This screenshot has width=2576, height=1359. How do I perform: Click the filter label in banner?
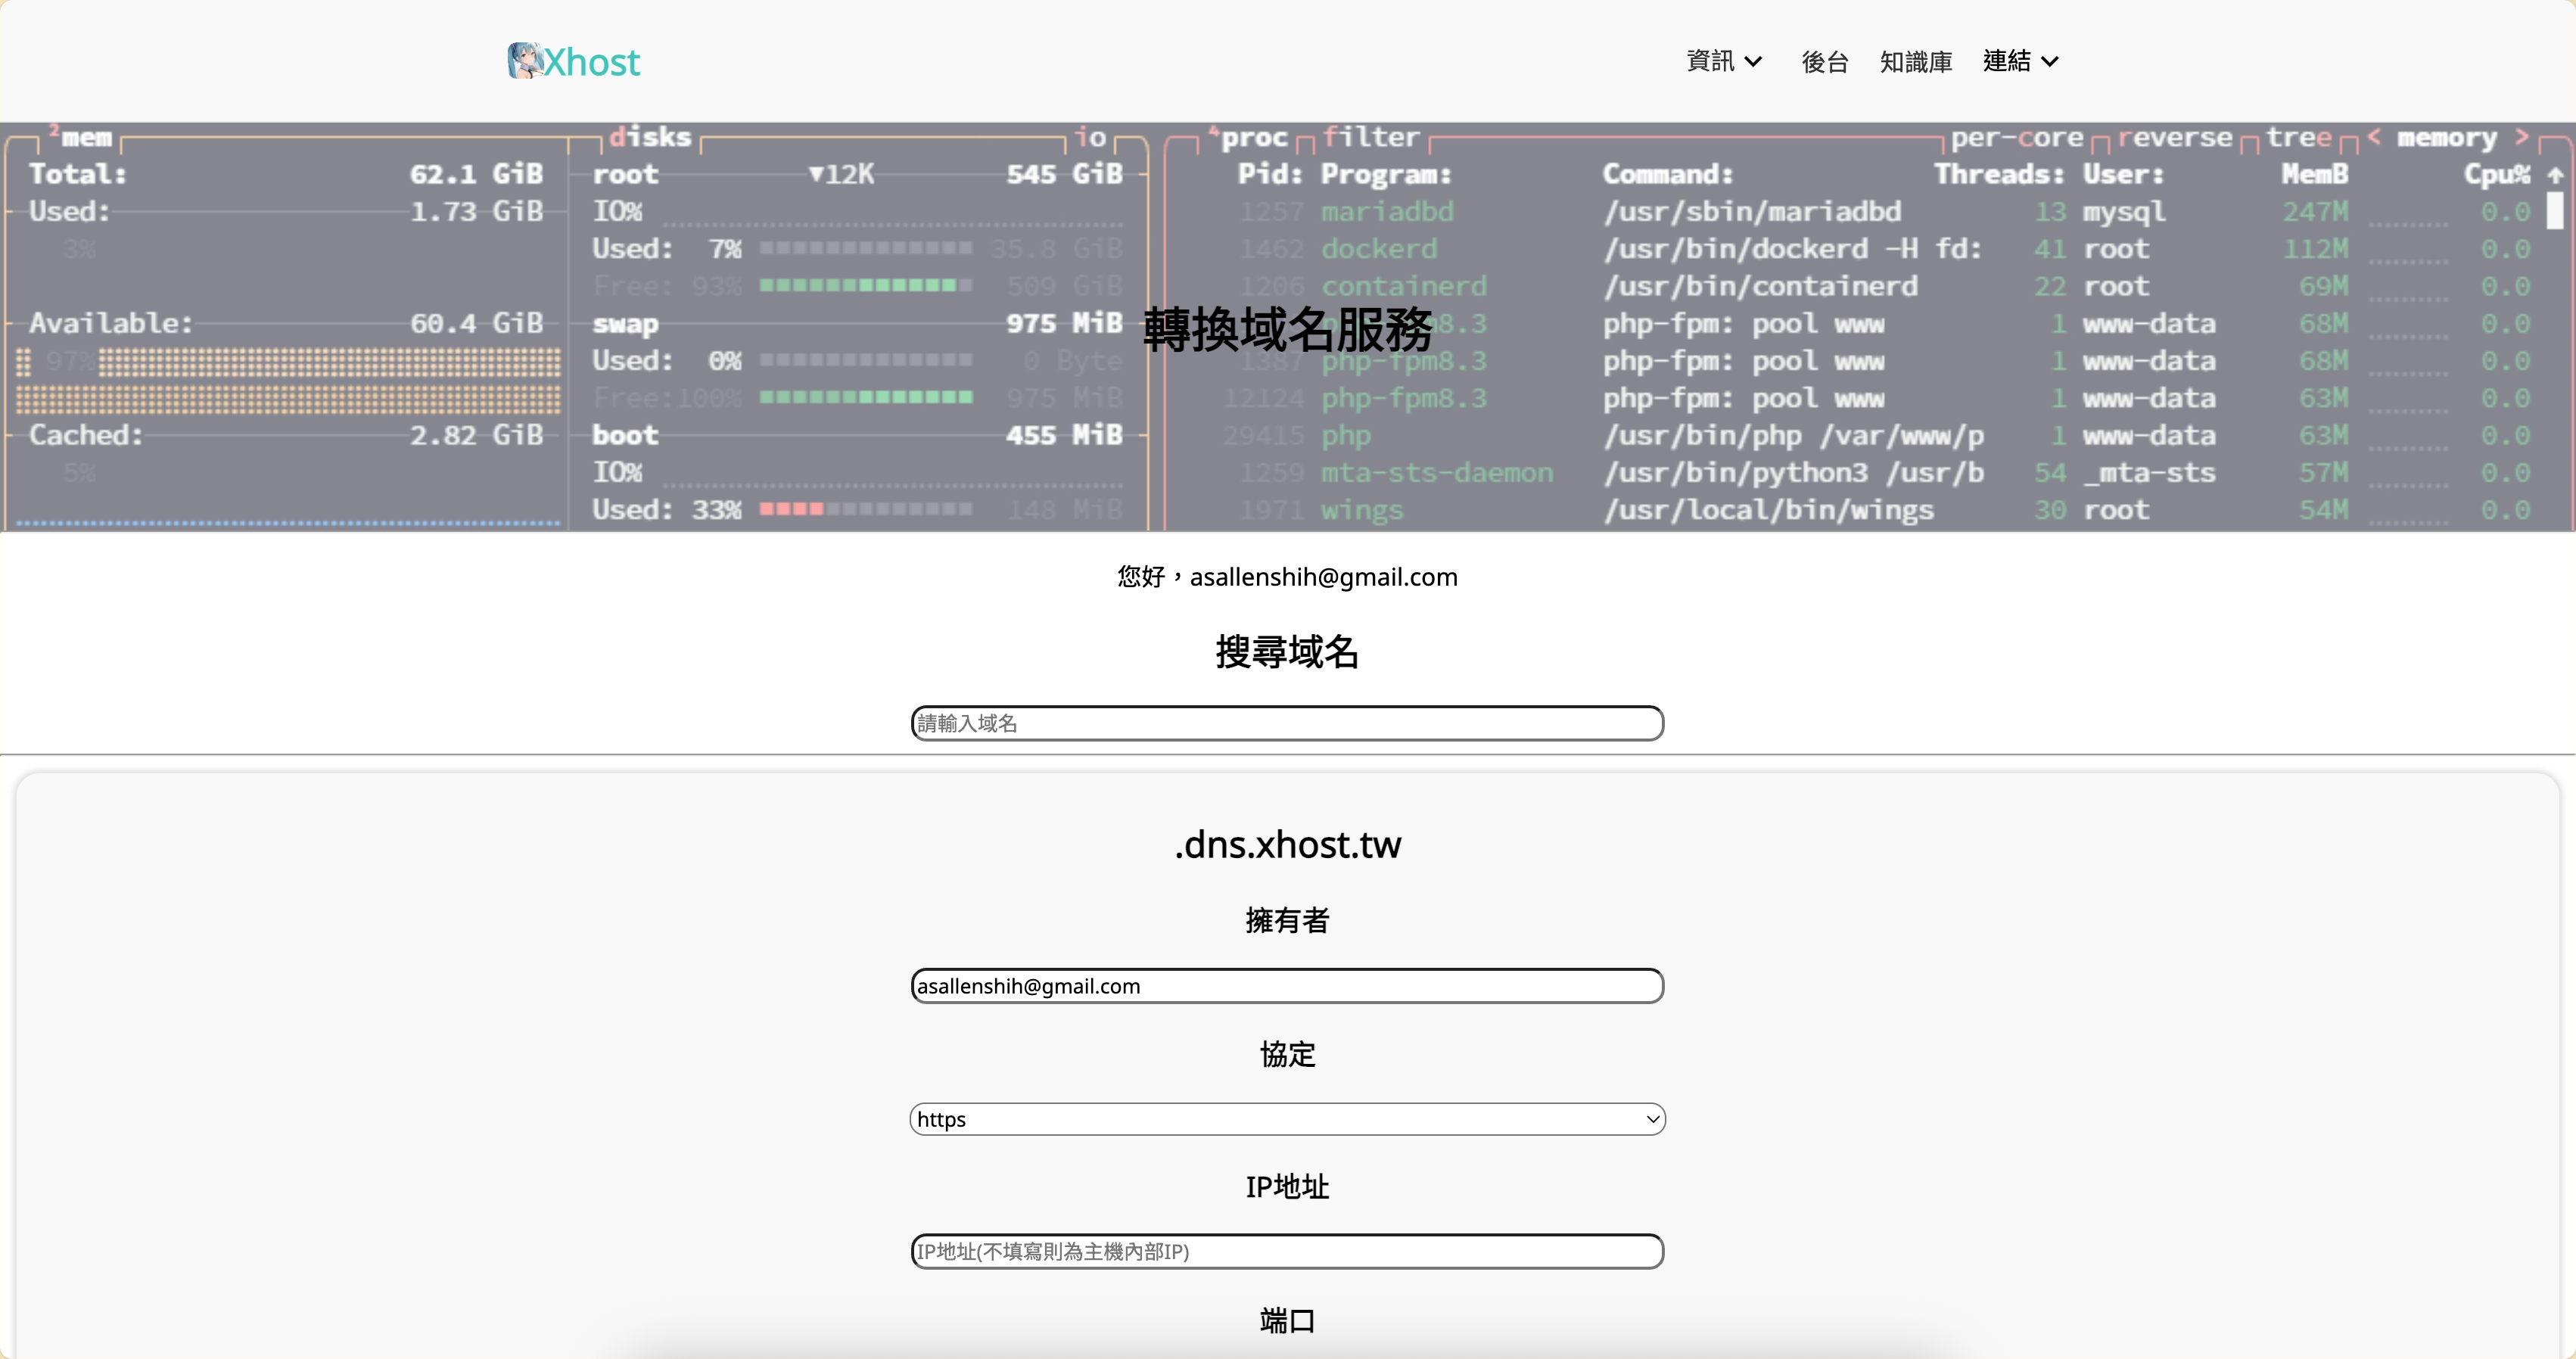pos(1370,137)
